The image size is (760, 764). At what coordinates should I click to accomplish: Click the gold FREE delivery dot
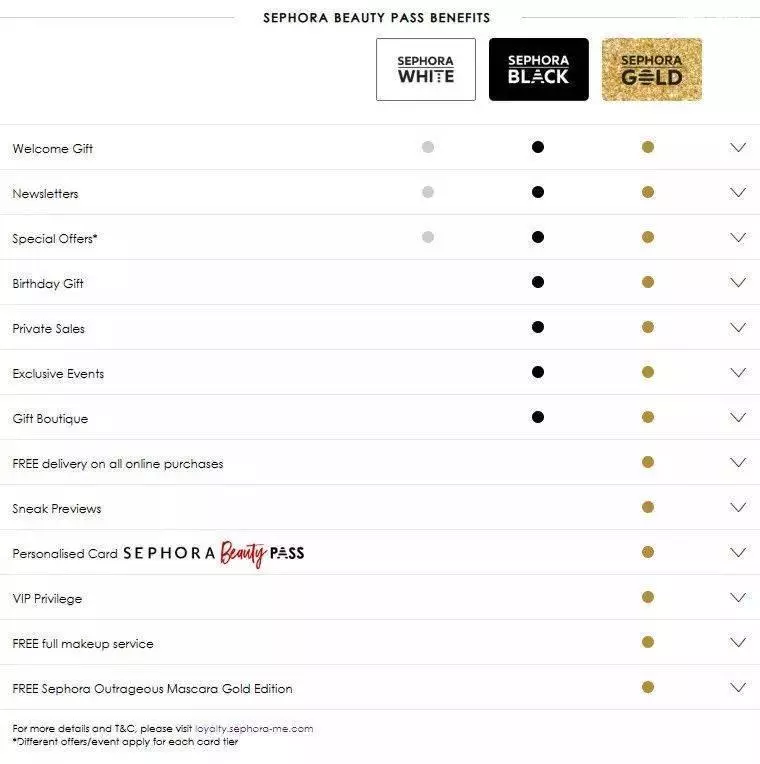647,462
